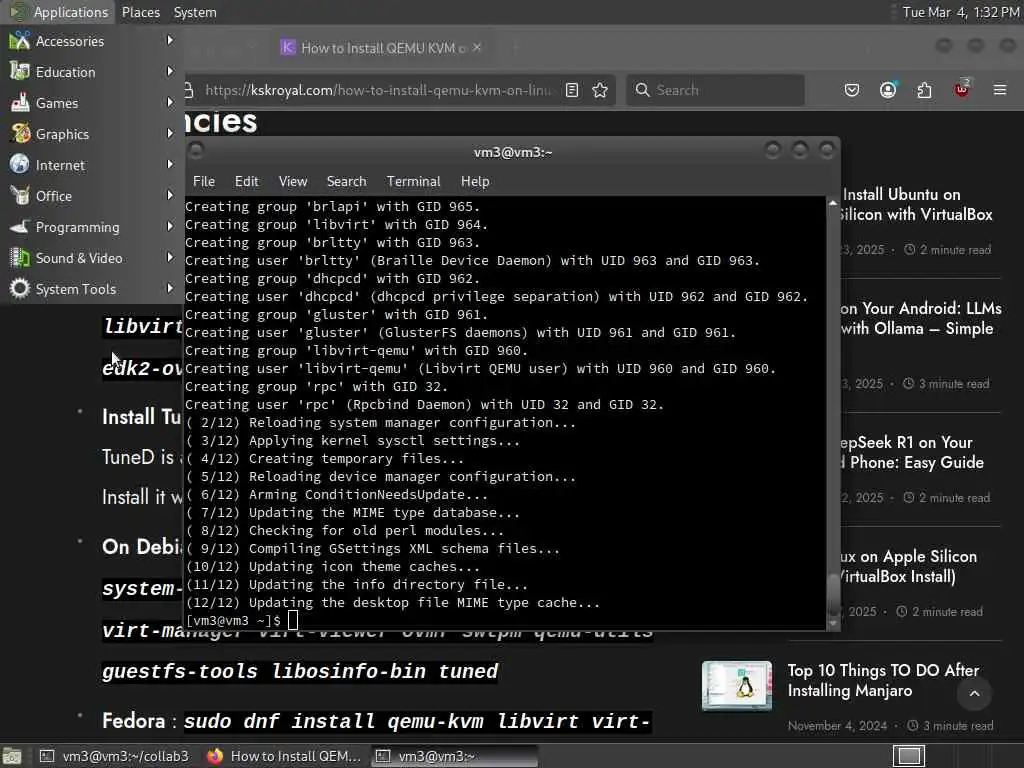Open the terminal File menu
This screenshot has height=768, width=1024.
pyautogui.click(x=204, y=182)
